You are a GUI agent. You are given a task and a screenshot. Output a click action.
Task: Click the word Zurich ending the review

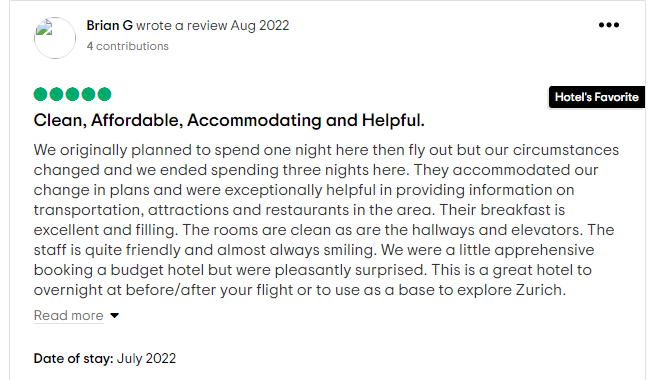[x=540, y=290]
